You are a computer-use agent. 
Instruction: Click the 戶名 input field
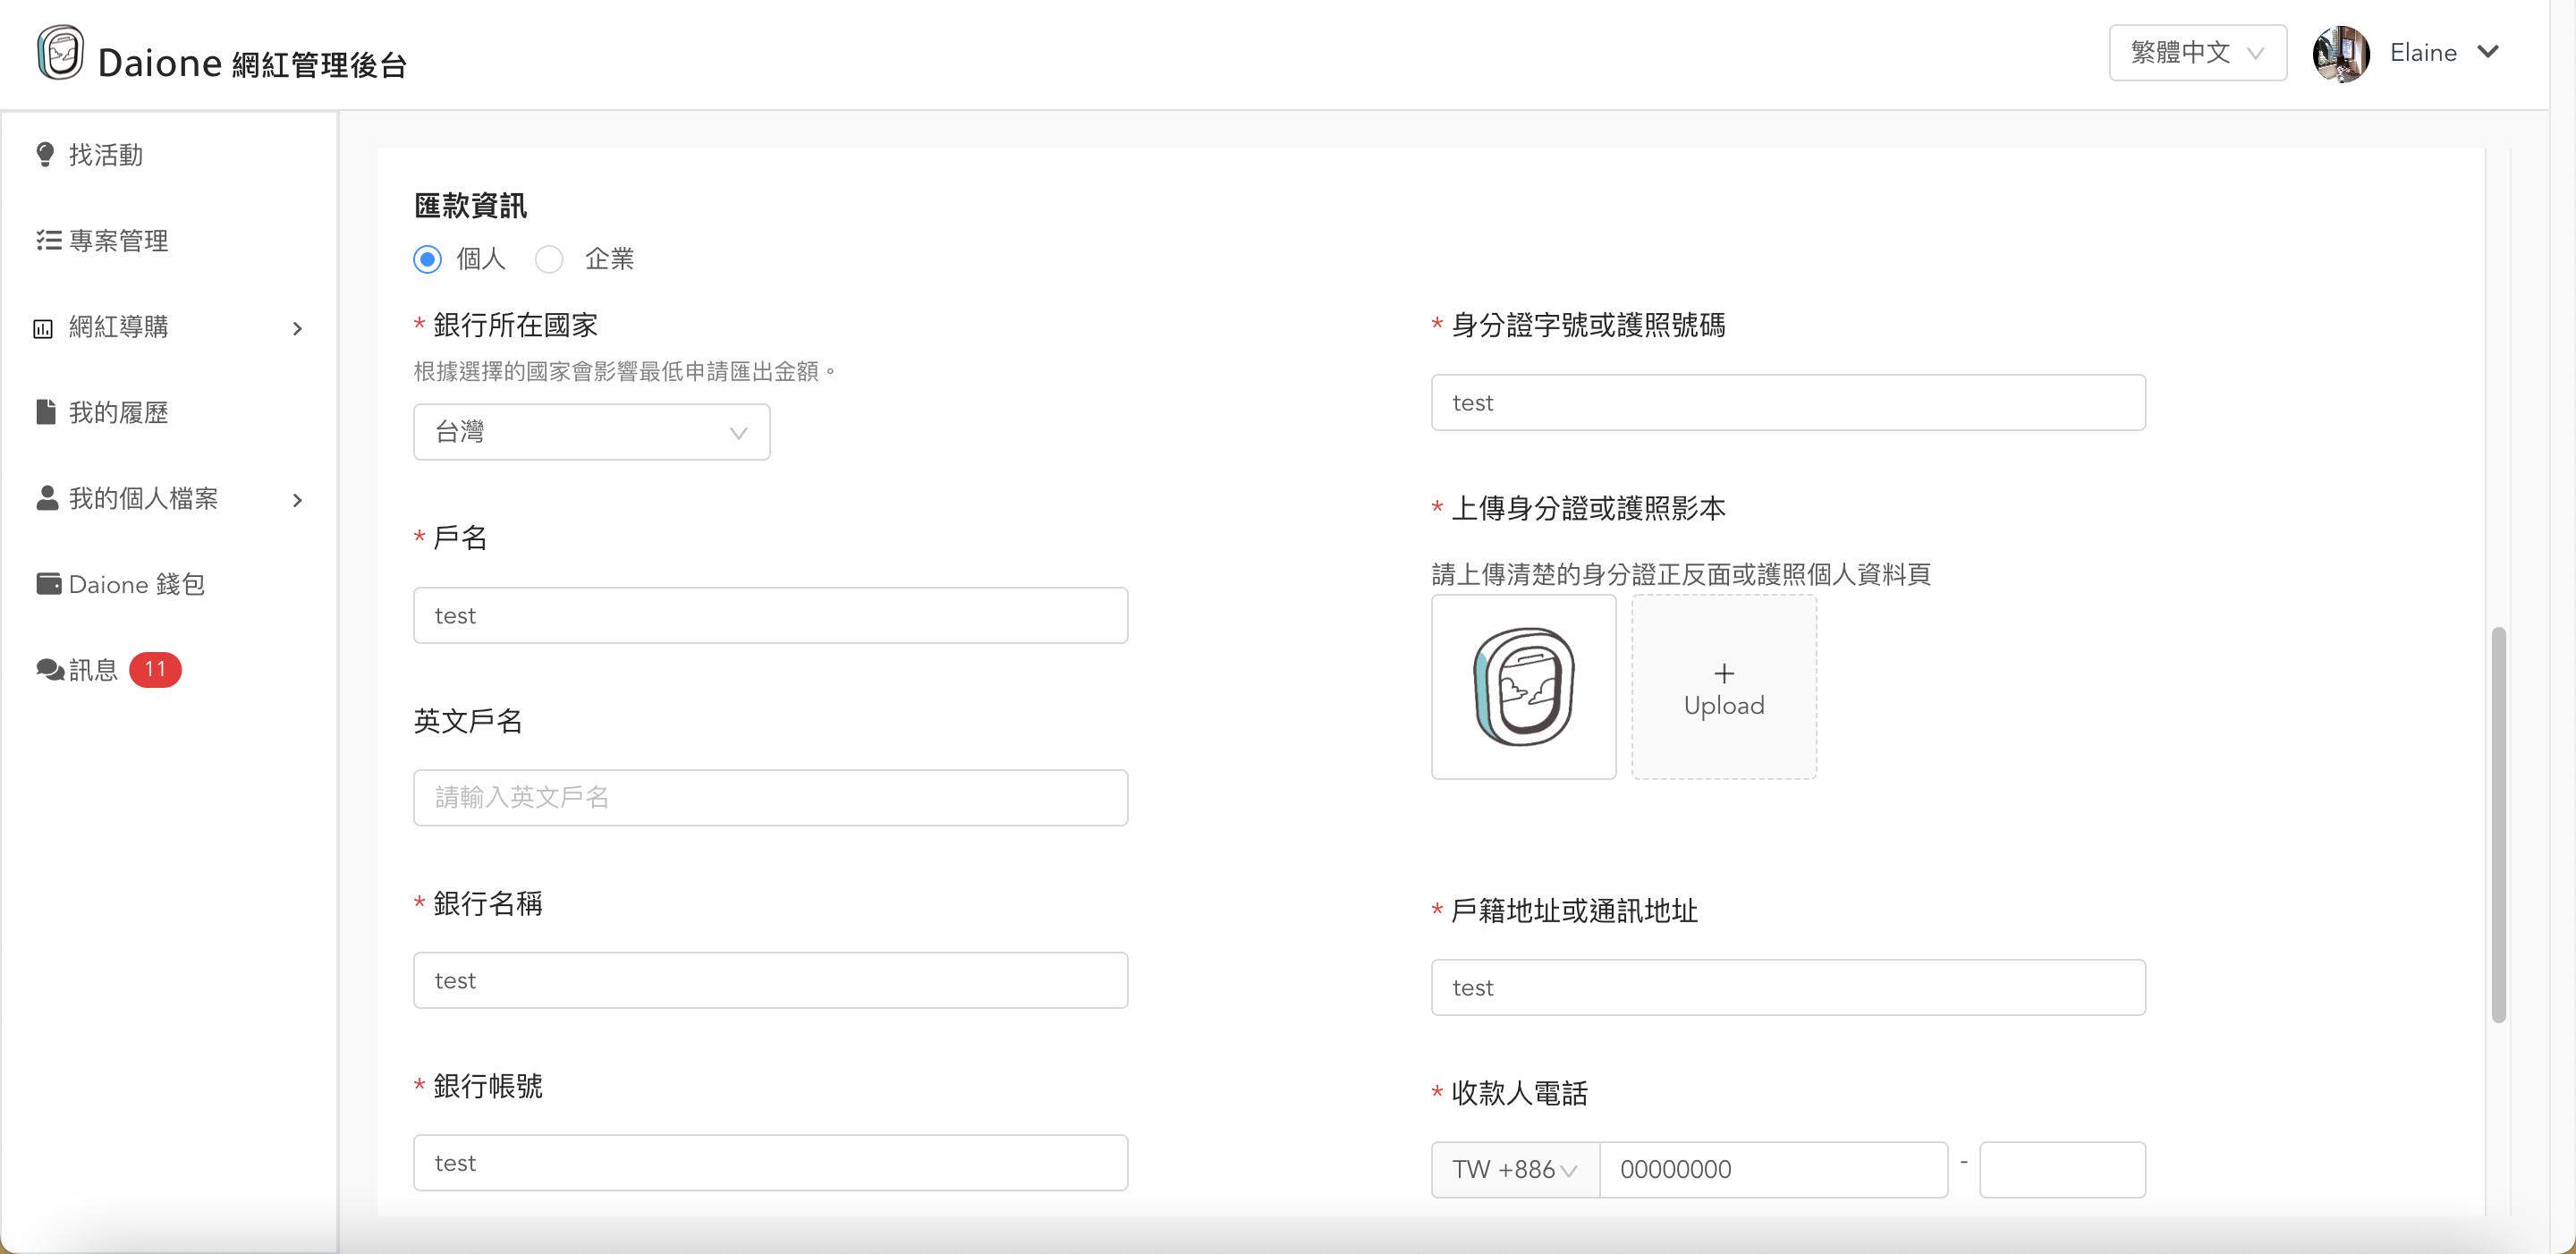point(770,615)
